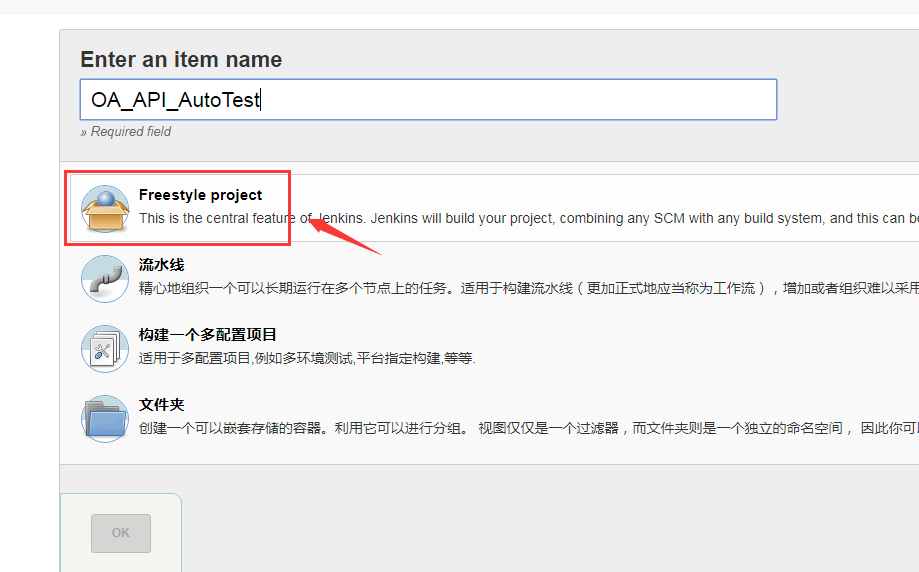
Task: Click the Freestyle project description text
Action: 529,218
